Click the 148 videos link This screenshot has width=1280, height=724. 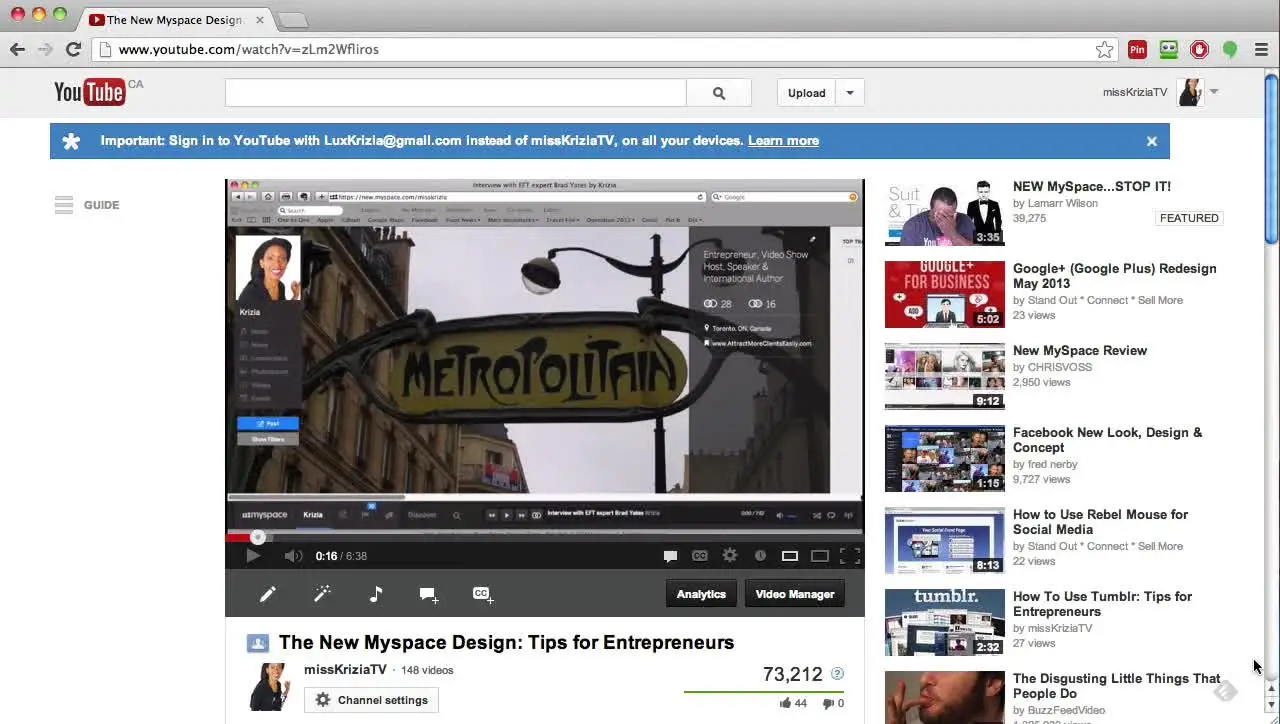pos(427,670)
